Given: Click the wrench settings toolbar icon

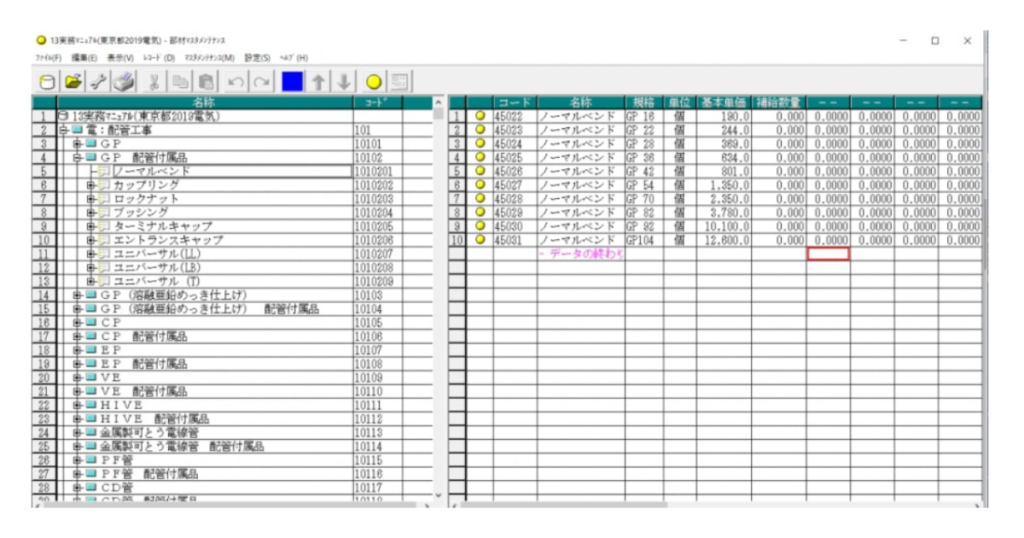Looking at the screenshot, I should 98,81.
